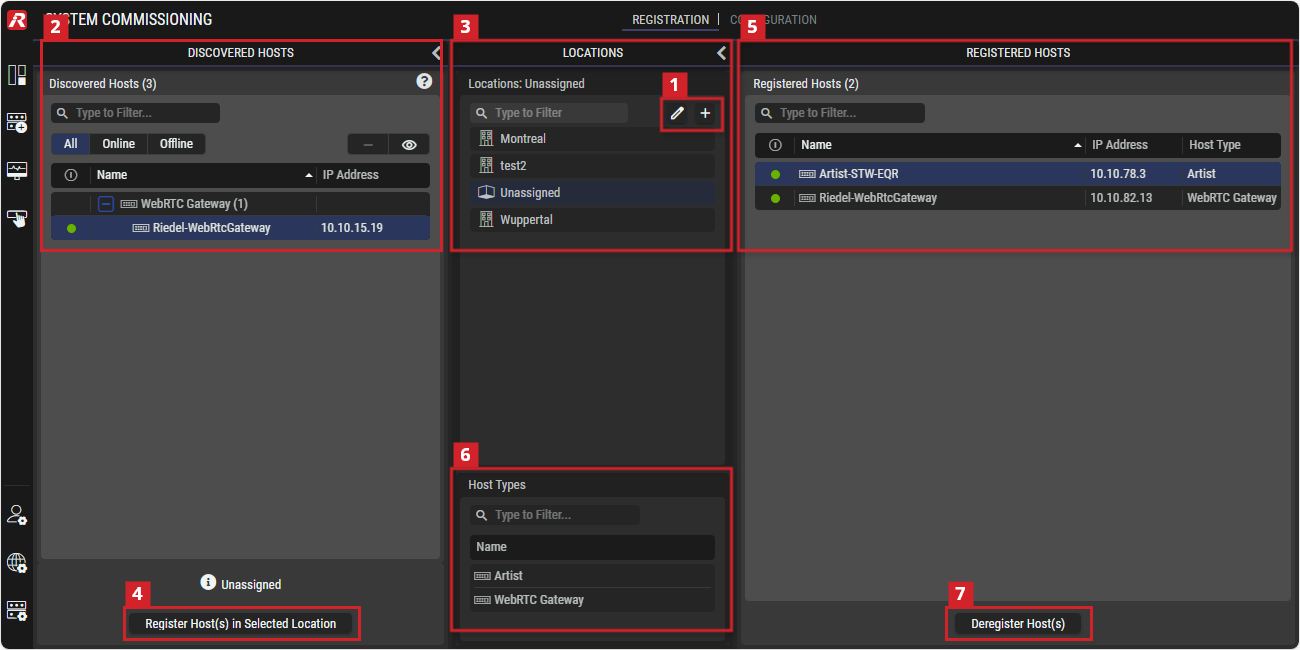Click the Wuppertal location building icon
The image size is (1300, 650).
pyautogui.click(x=487, y=219)
